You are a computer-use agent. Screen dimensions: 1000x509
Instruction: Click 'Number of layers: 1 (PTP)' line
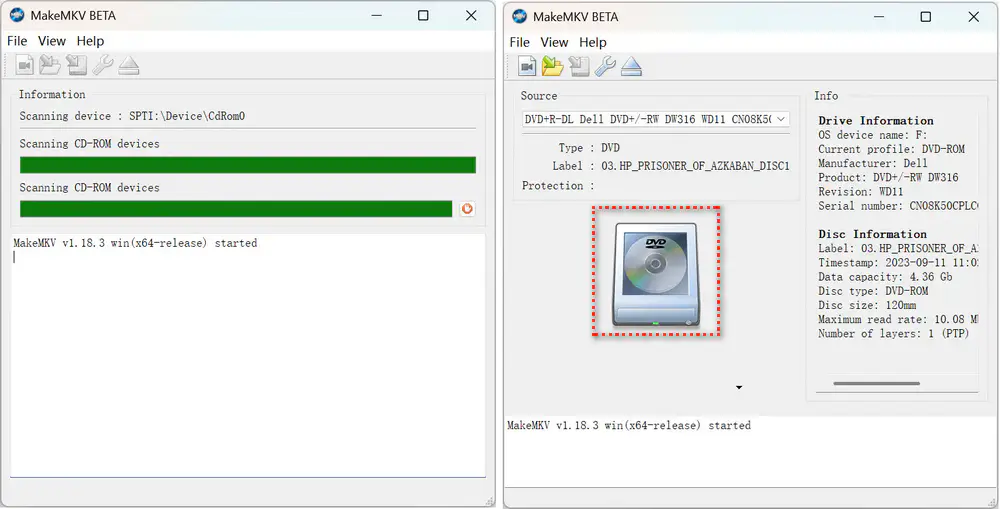893,334
